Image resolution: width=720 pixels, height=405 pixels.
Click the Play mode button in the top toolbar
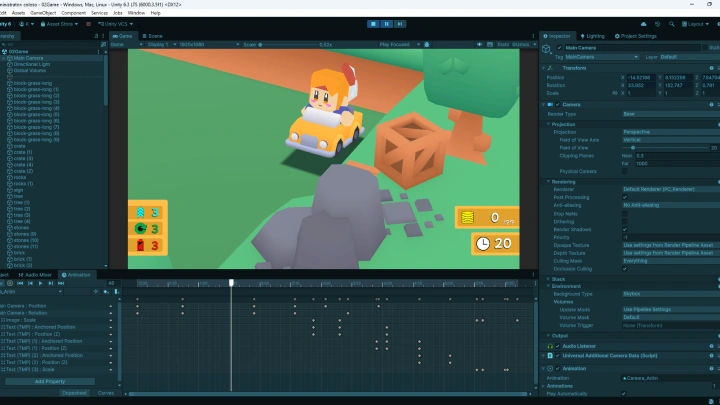[x=373, y=24]
